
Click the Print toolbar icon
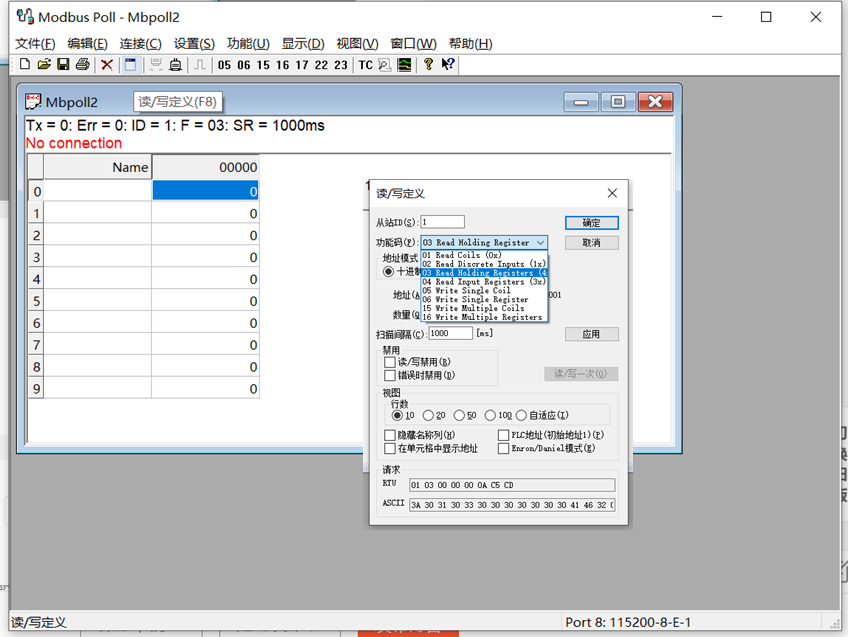(x=81, y=64)
